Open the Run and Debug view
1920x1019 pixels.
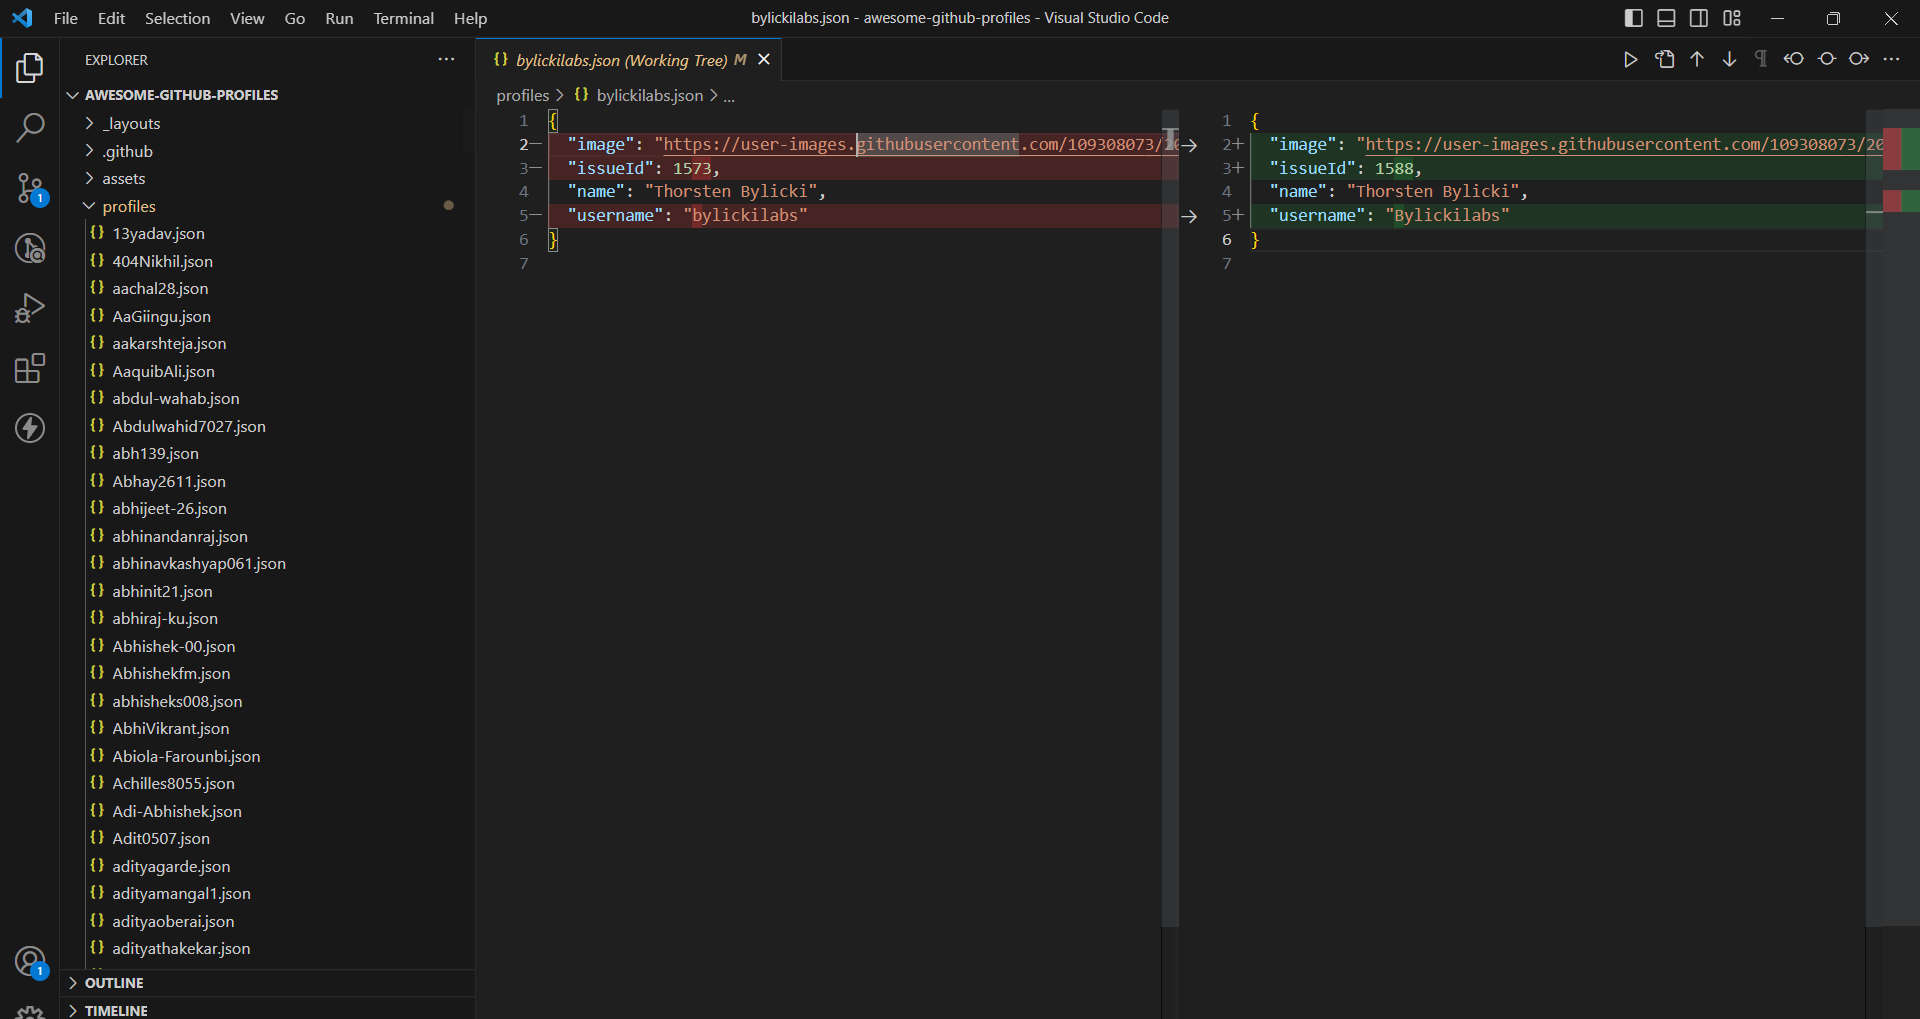coord(30,308)
